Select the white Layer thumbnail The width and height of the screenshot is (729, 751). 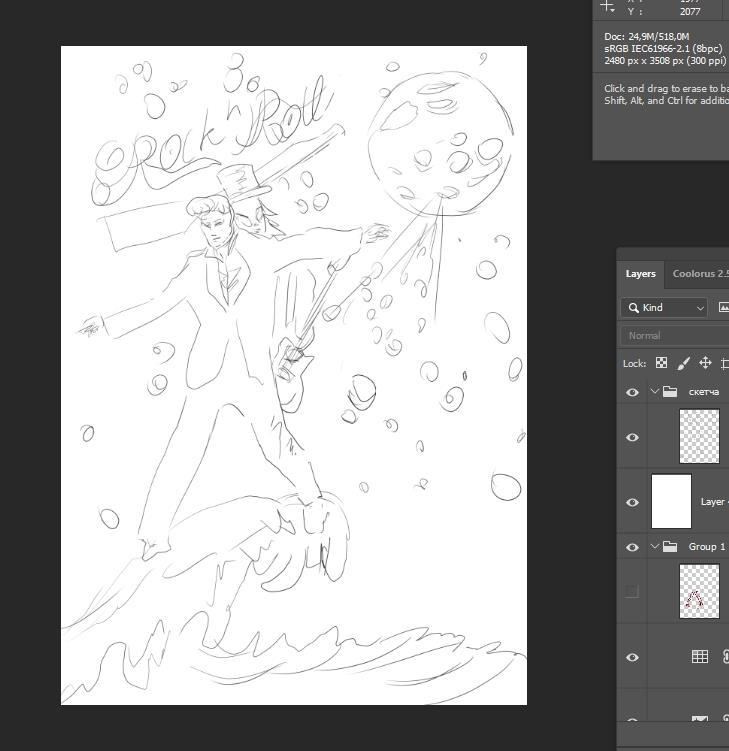click(671, 501)
